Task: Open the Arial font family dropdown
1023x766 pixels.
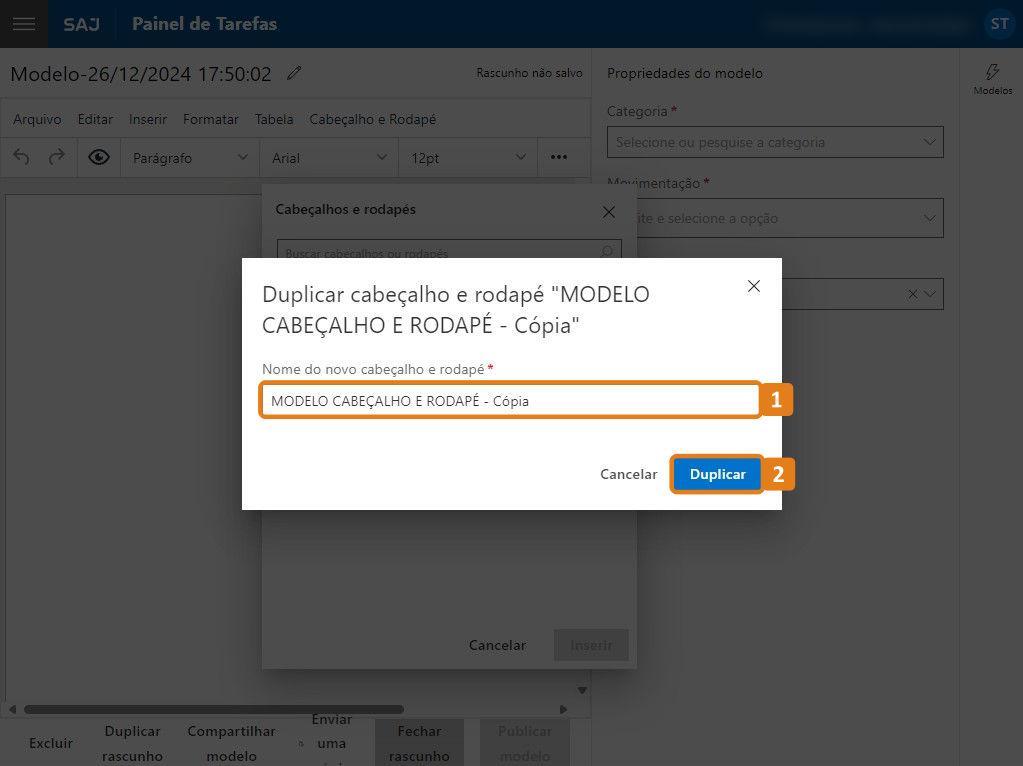Action: pyautogui.click(x=330, y=157)
